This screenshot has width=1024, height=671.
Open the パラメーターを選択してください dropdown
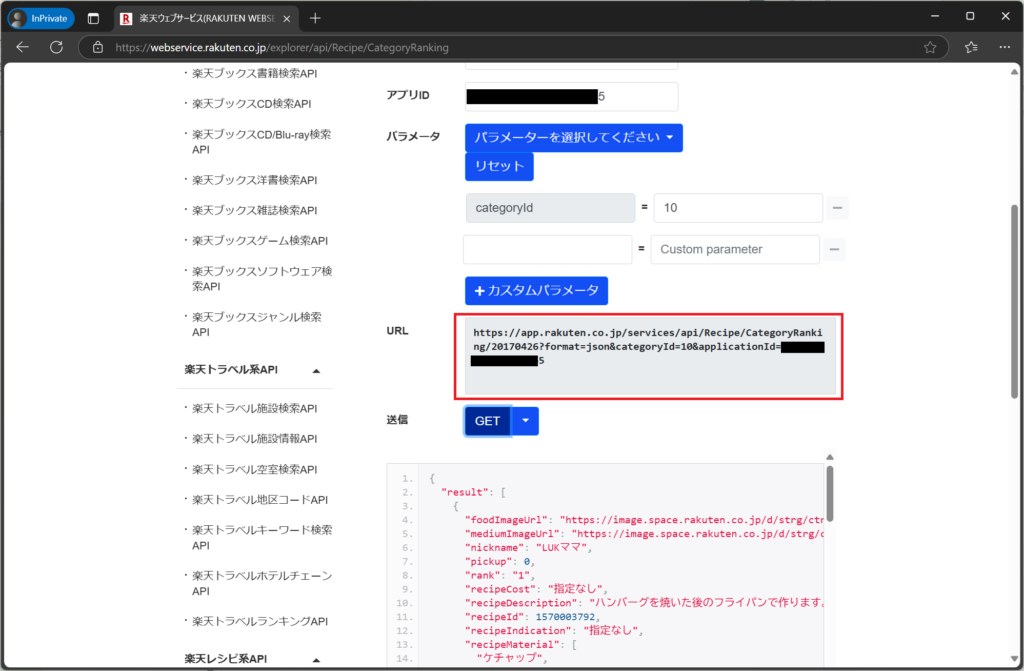tap(573, 138)
